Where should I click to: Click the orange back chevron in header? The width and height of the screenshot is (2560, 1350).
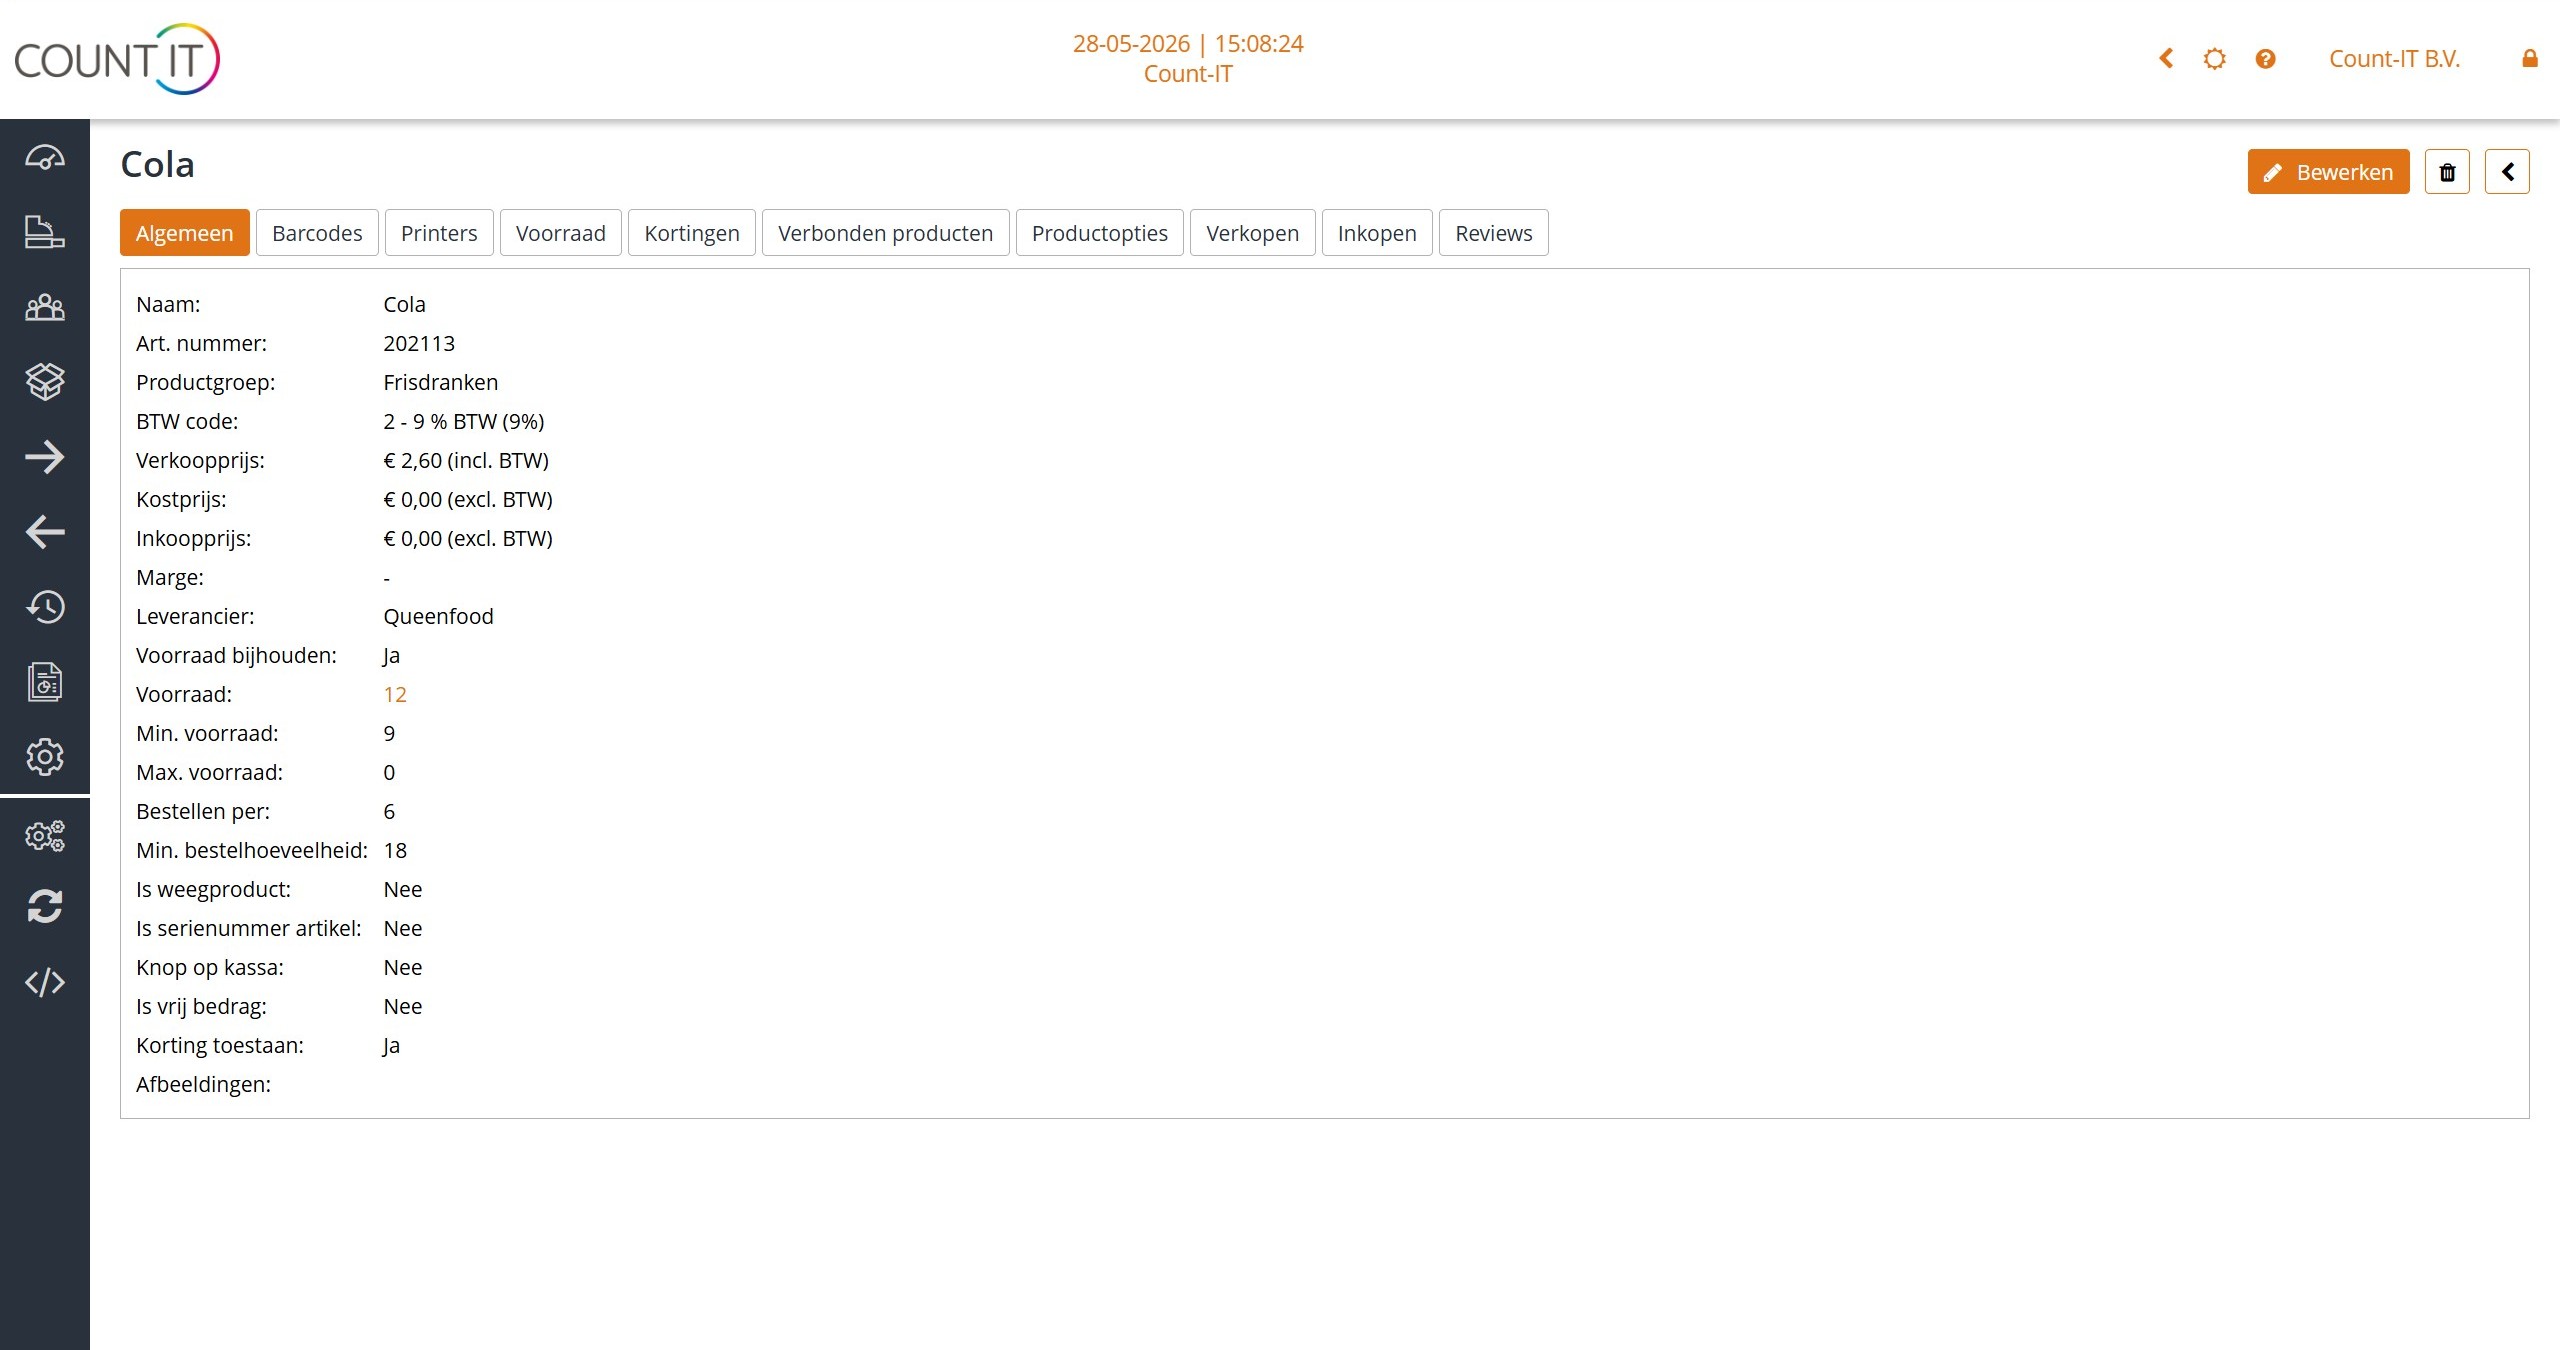tap(2166, 59)
